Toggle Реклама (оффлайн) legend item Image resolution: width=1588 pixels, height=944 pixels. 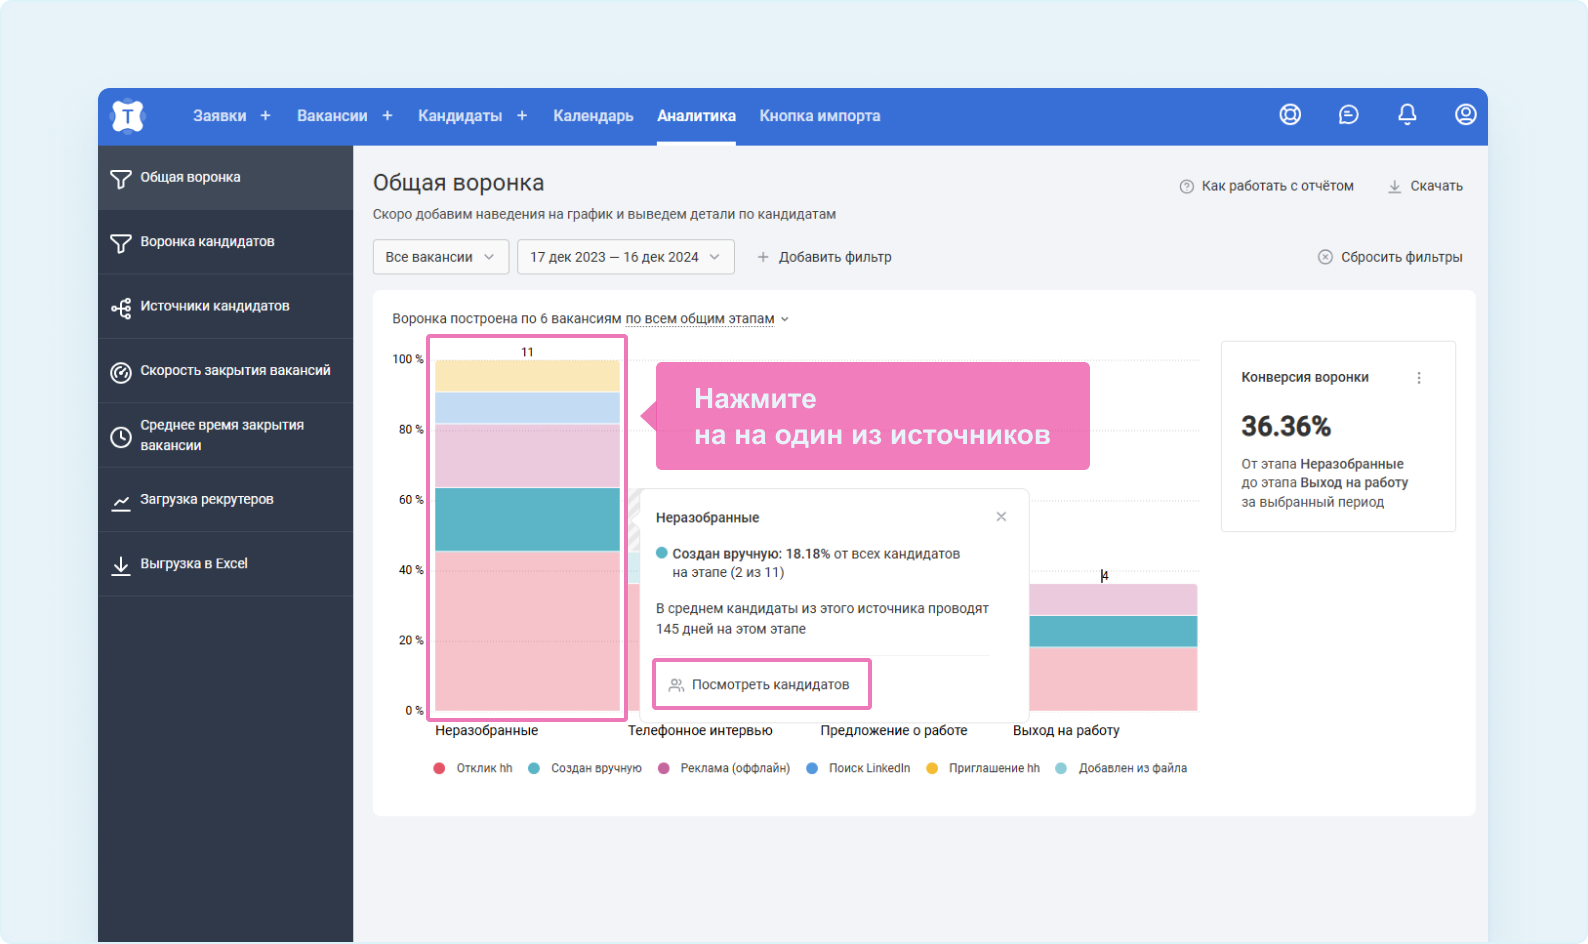(724, 768)
